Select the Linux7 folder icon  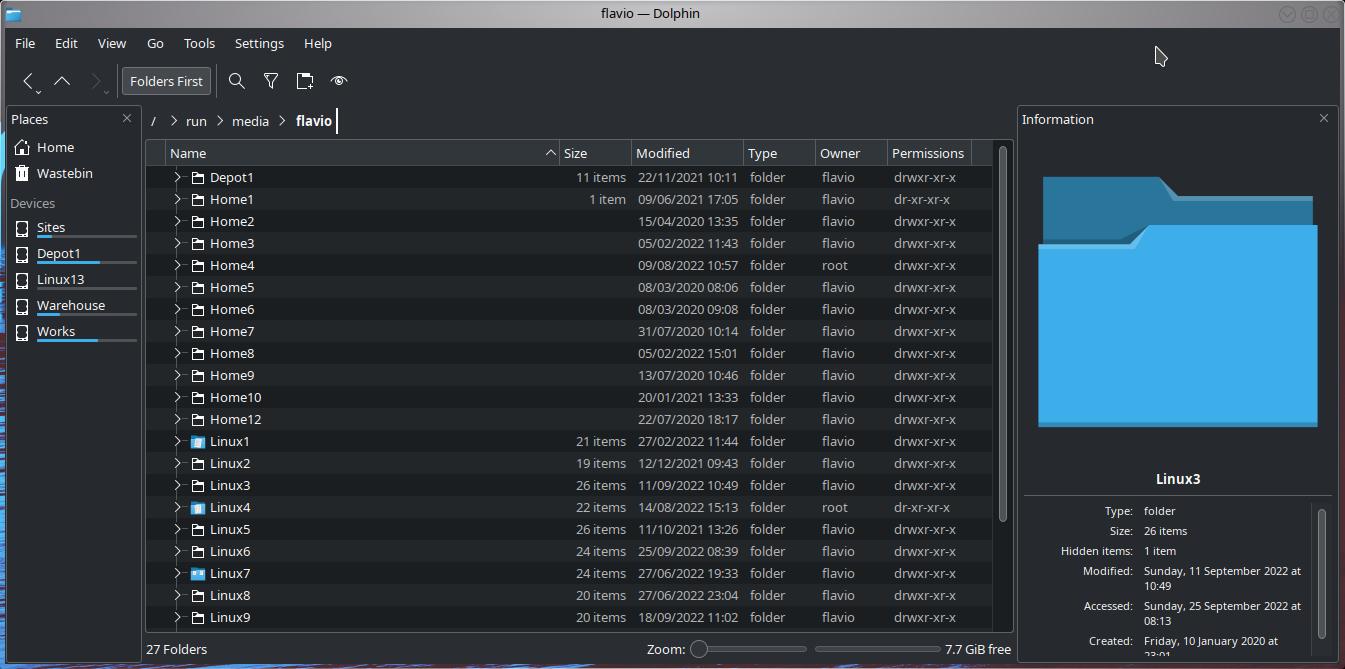(x=198, y=574)
